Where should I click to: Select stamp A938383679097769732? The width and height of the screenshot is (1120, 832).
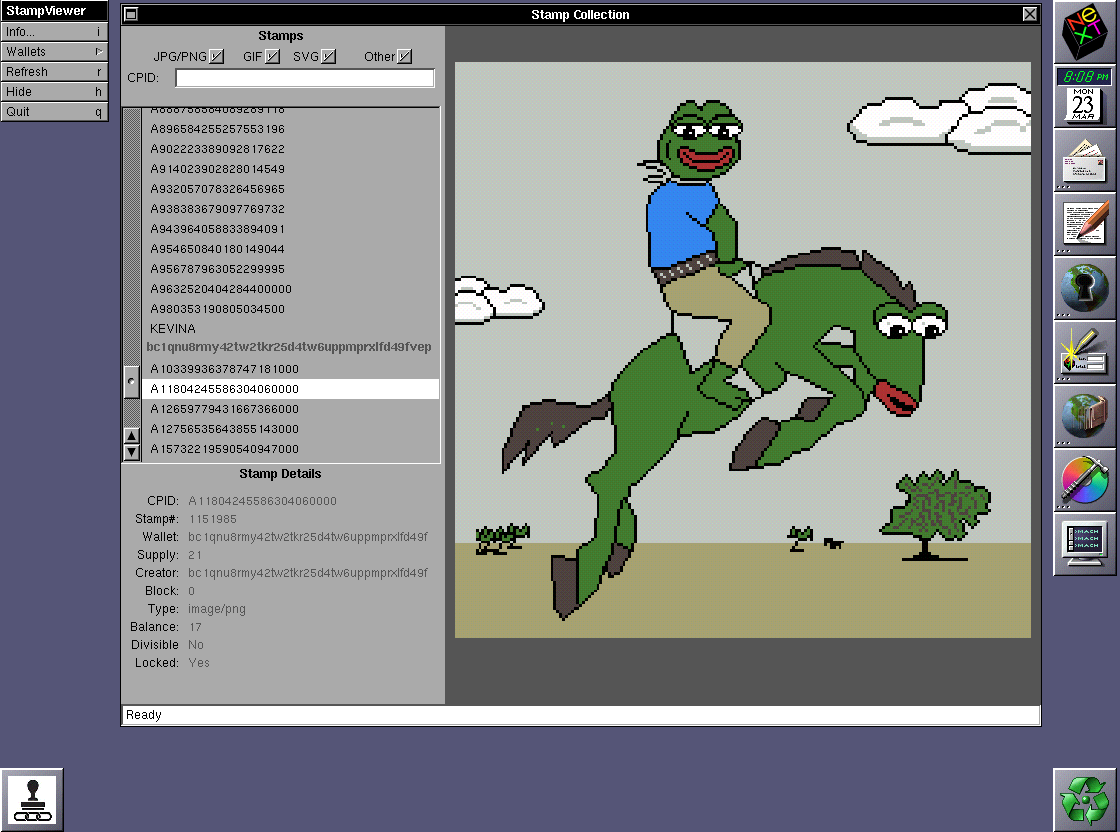pos(291,209)
